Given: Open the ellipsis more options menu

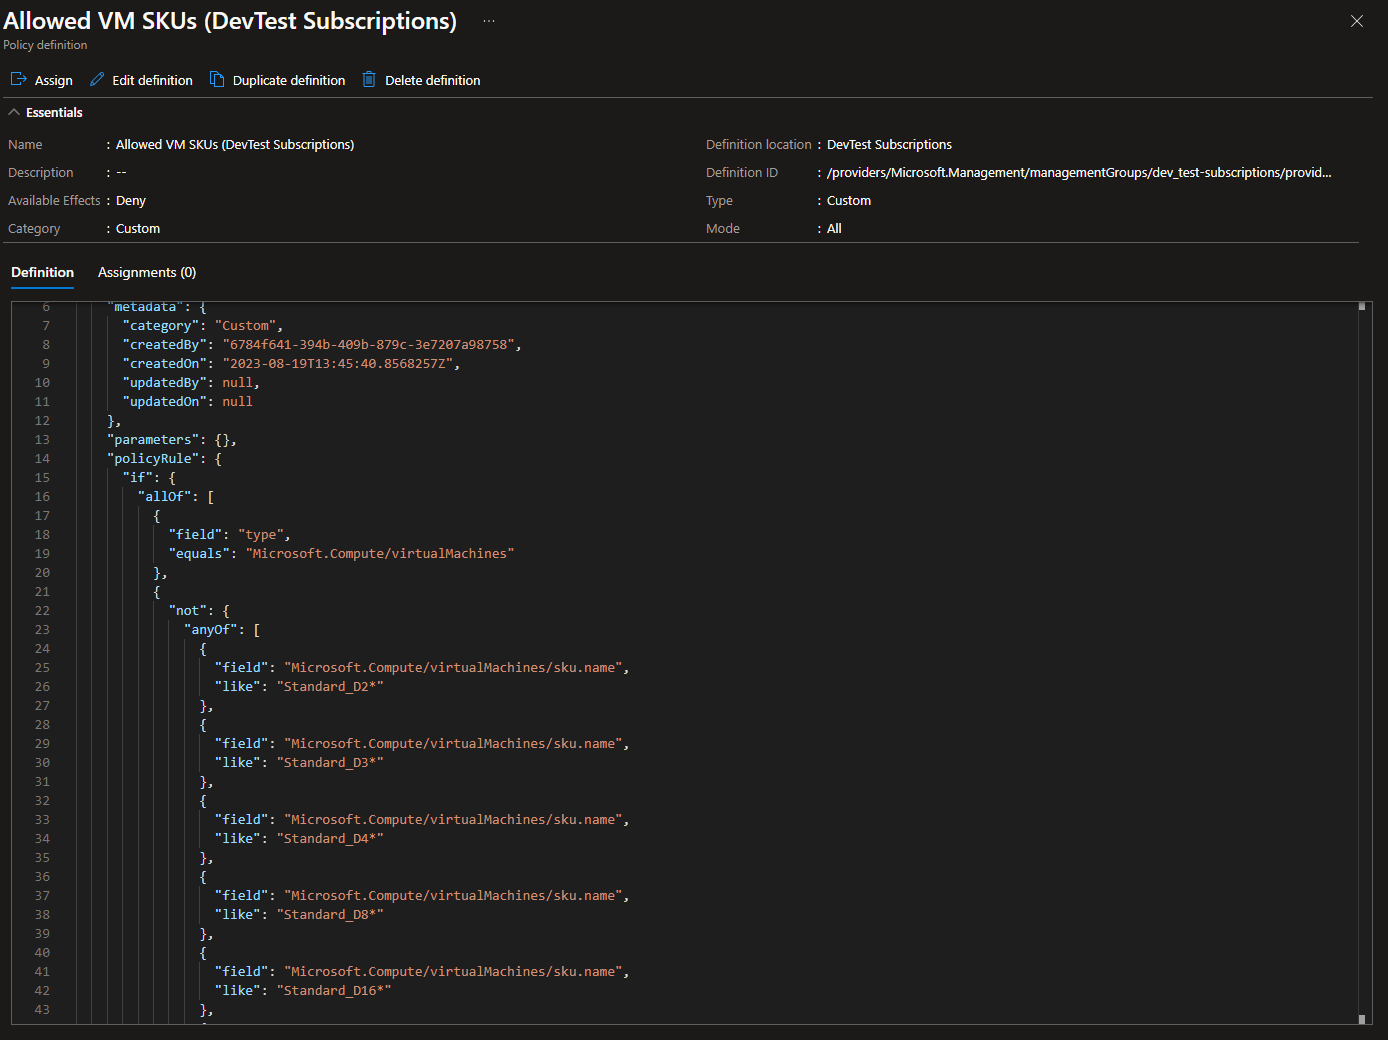Looking at the screenshot, I should pyautogui.click(x=489, y=20).
